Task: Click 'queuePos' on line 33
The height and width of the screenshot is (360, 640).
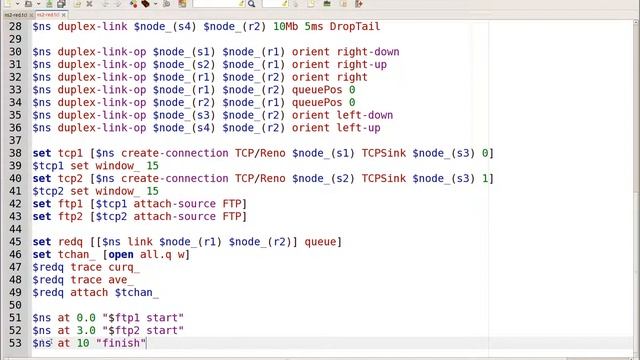Action: coord(317,90)
